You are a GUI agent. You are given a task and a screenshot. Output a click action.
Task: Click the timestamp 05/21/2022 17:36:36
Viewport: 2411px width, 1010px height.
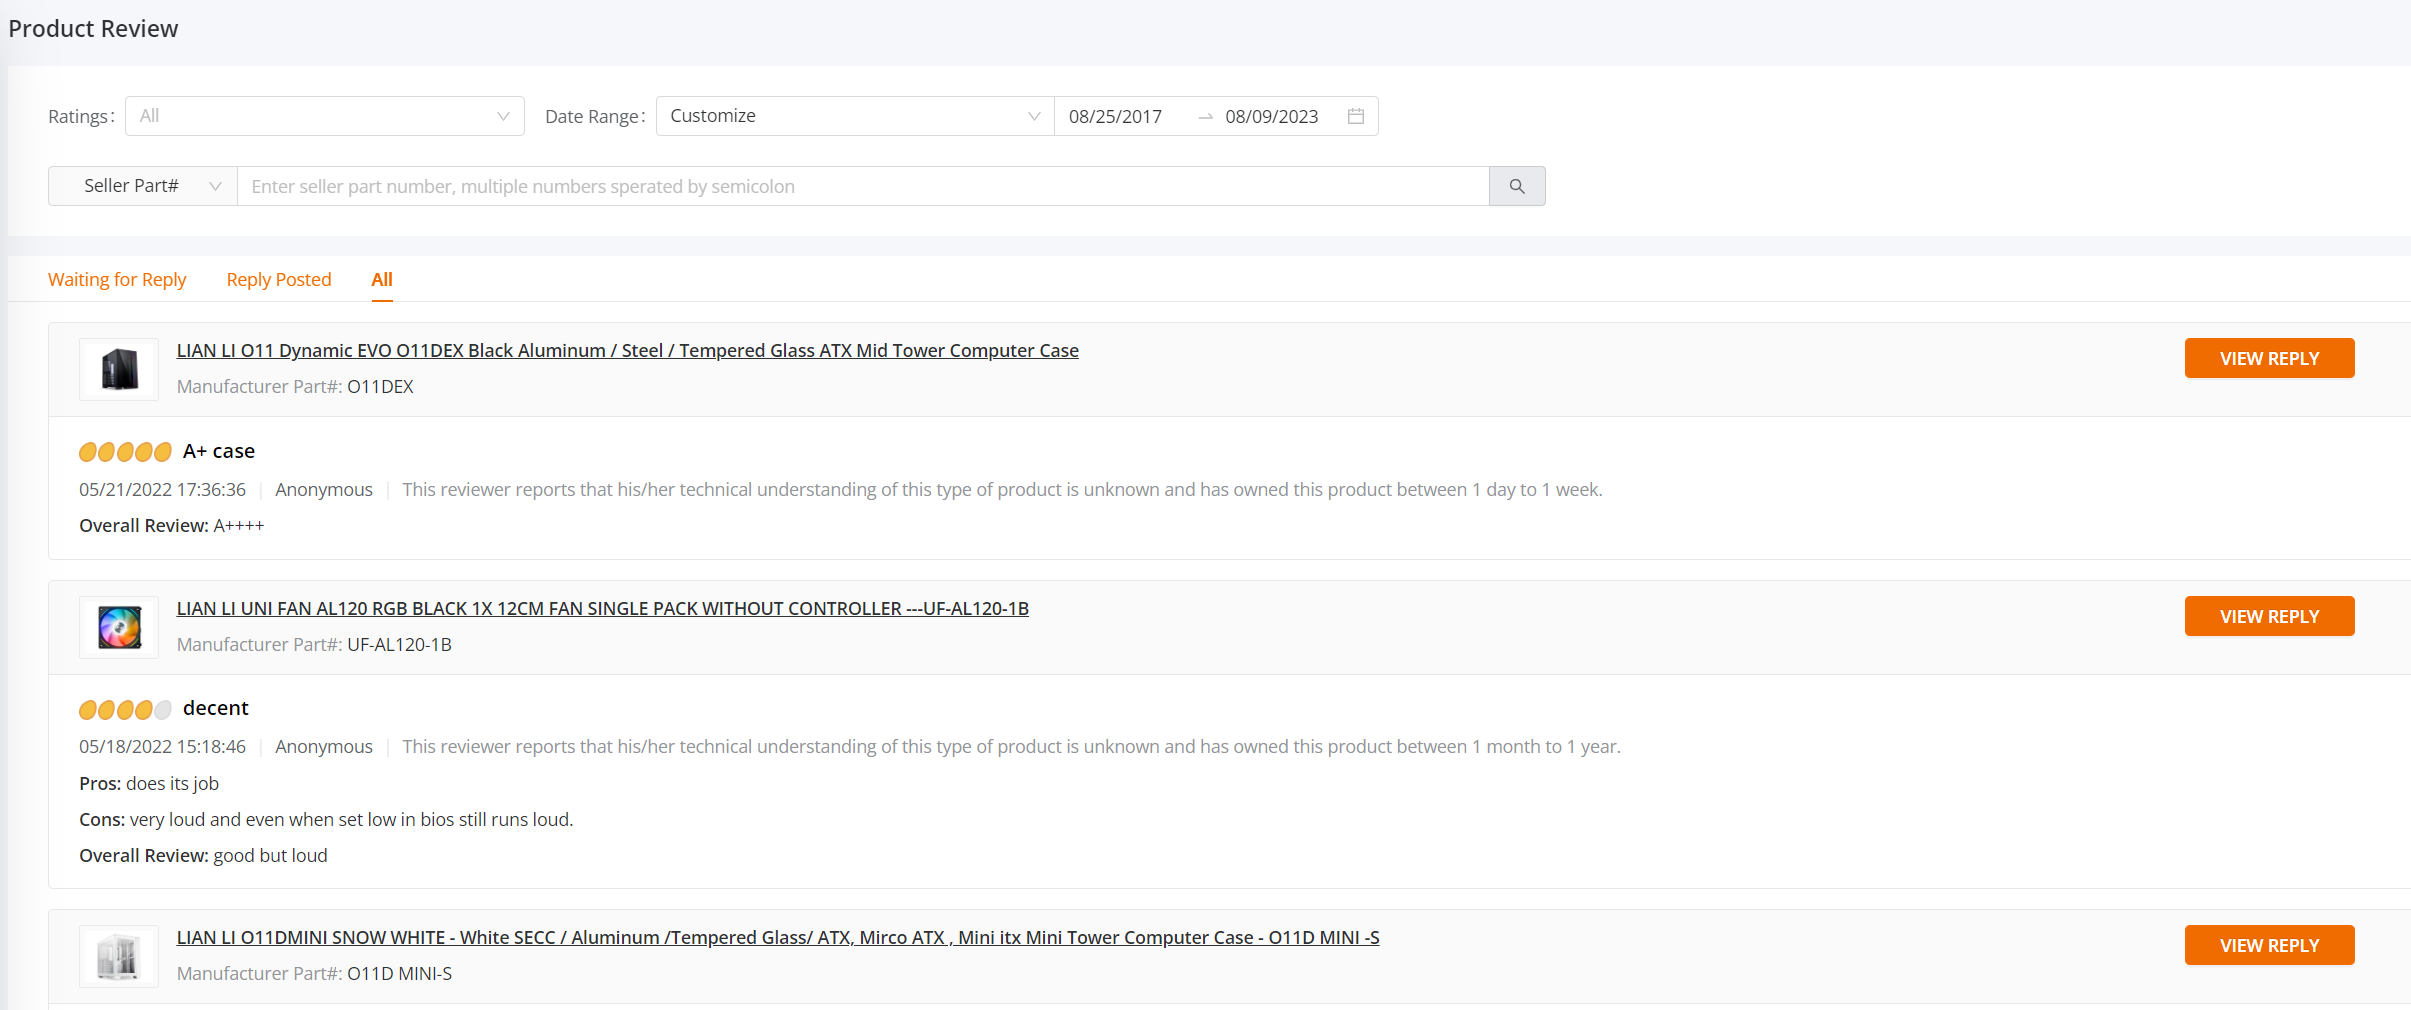point(162,489)
